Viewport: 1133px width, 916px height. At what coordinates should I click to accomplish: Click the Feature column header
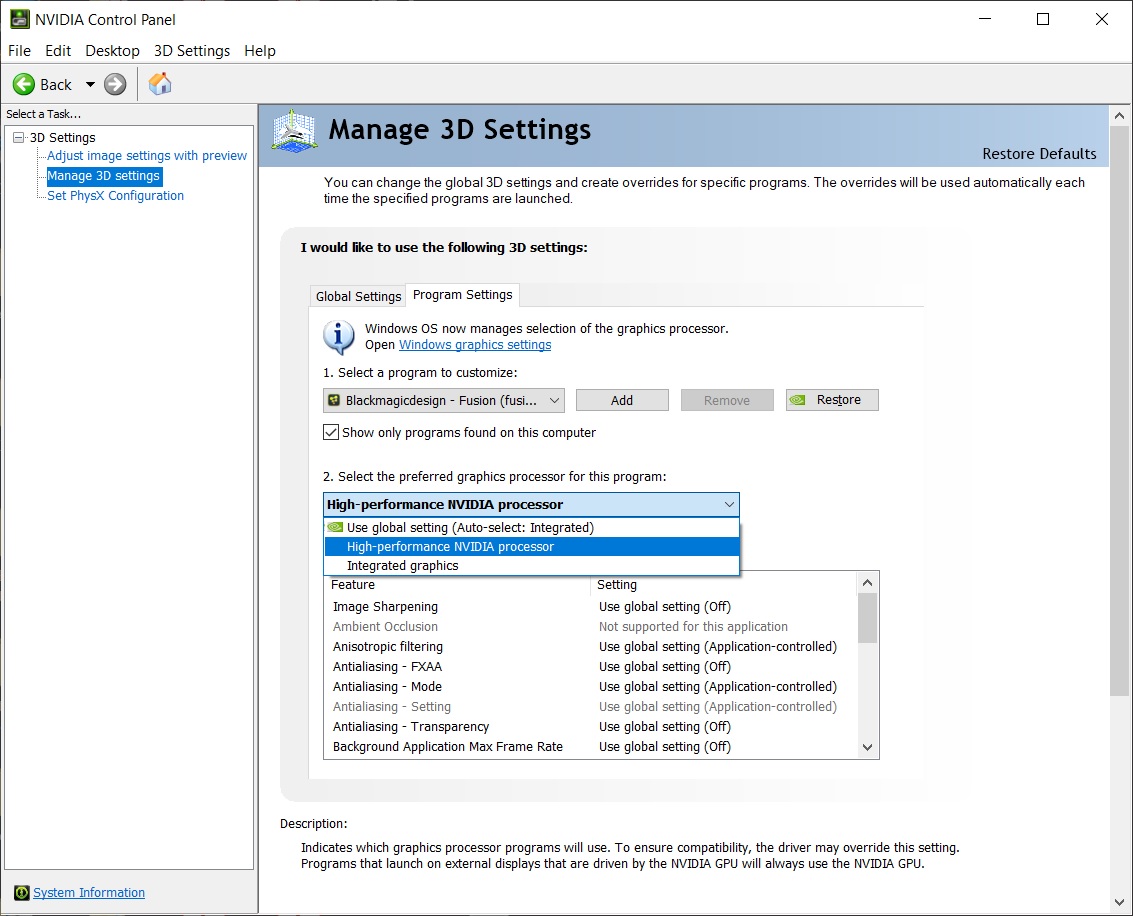click(457, 584)
